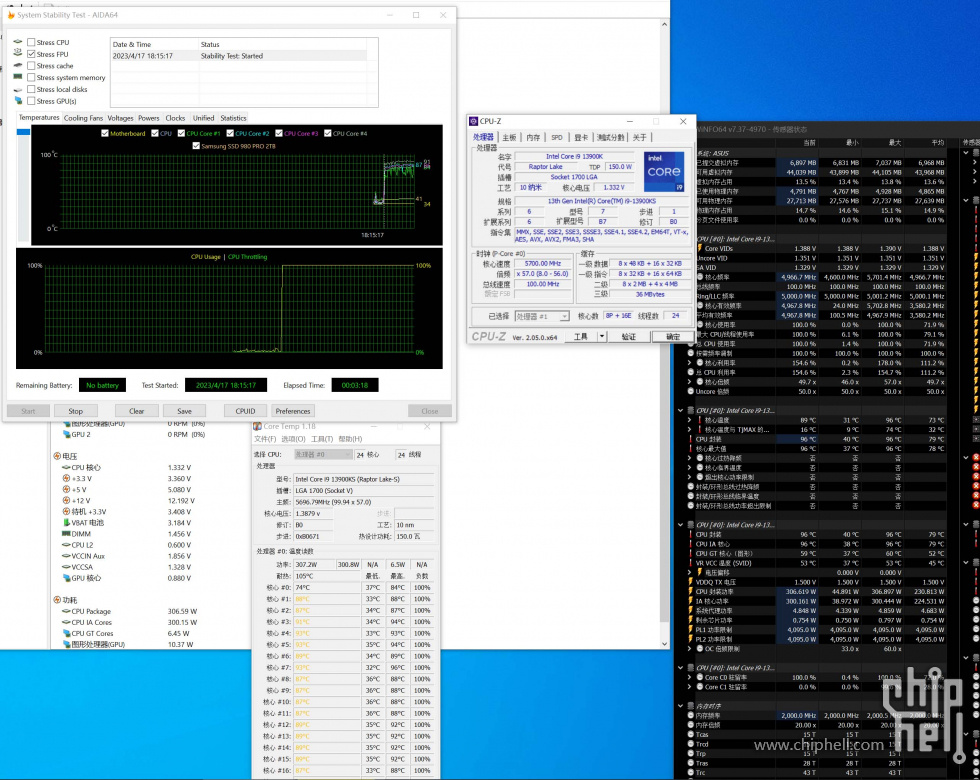Click the icon beside 图形处理器(GPU) power reading
The height and width of the screenshot is (780, 980).
[x=66, y=644]
